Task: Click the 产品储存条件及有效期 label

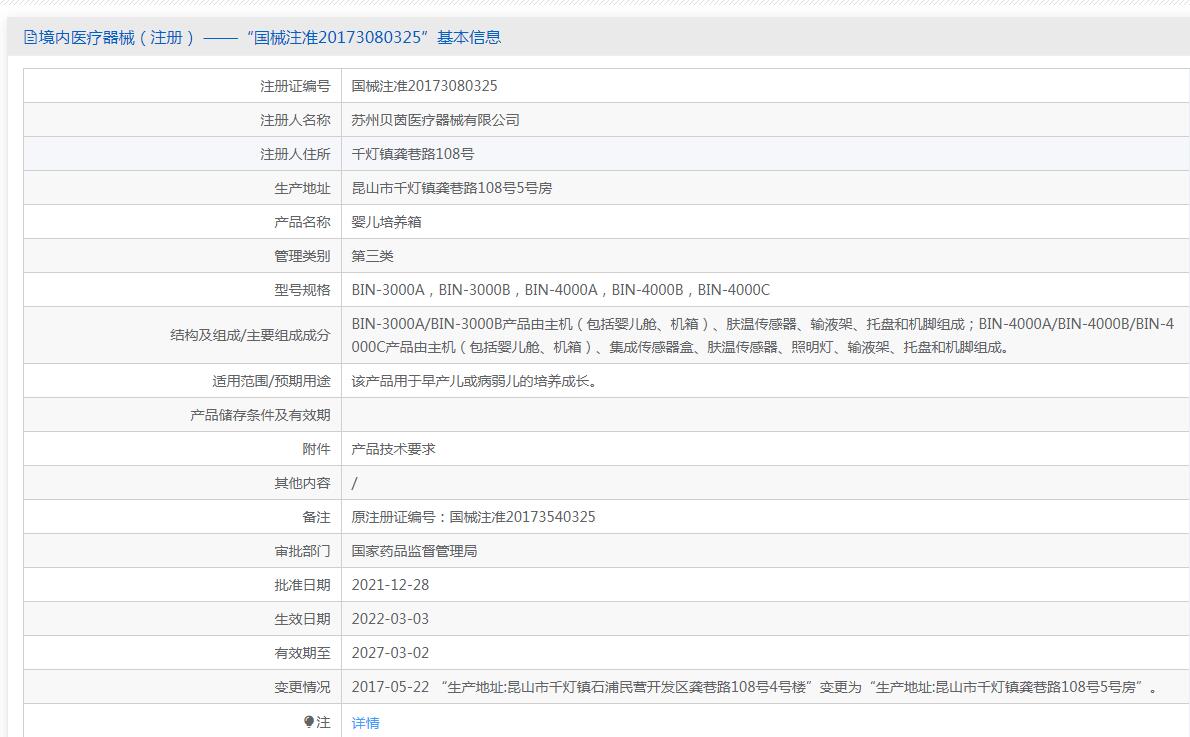Action: 260,415
